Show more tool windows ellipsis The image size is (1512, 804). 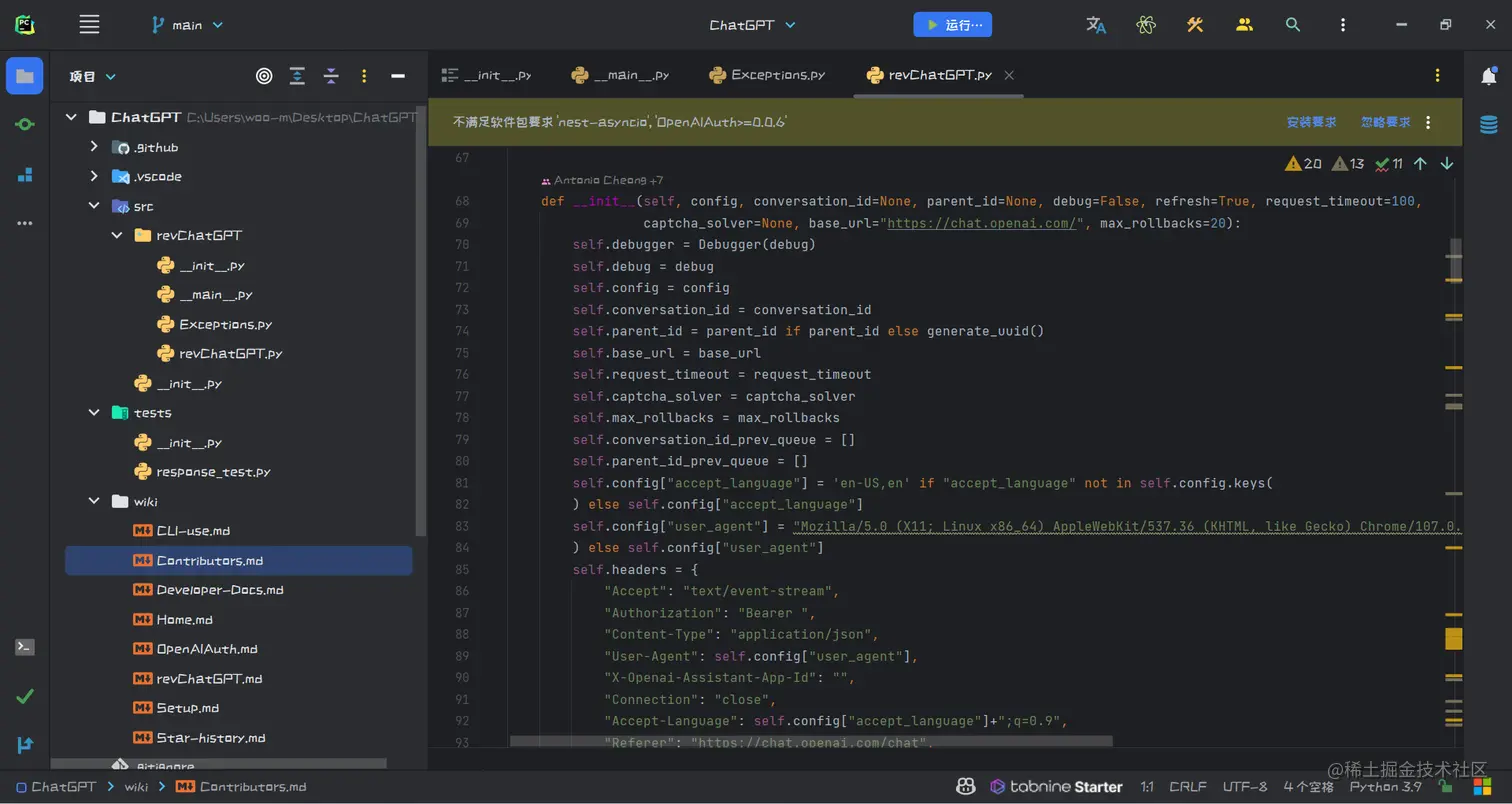[25, 223]
